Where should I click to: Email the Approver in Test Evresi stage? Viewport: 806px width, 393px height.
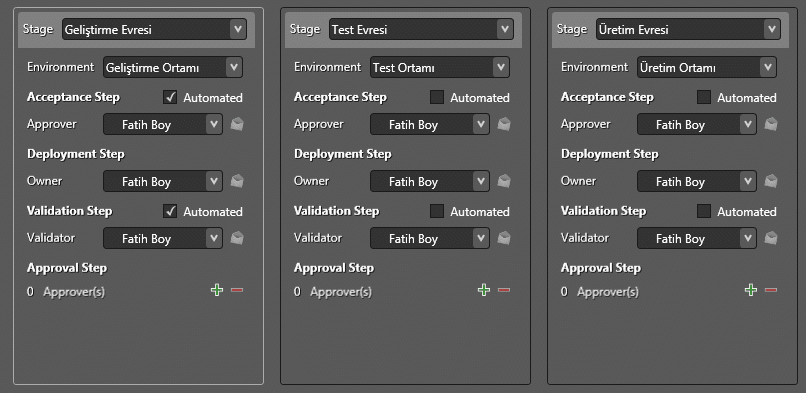[x=504, y=124]
